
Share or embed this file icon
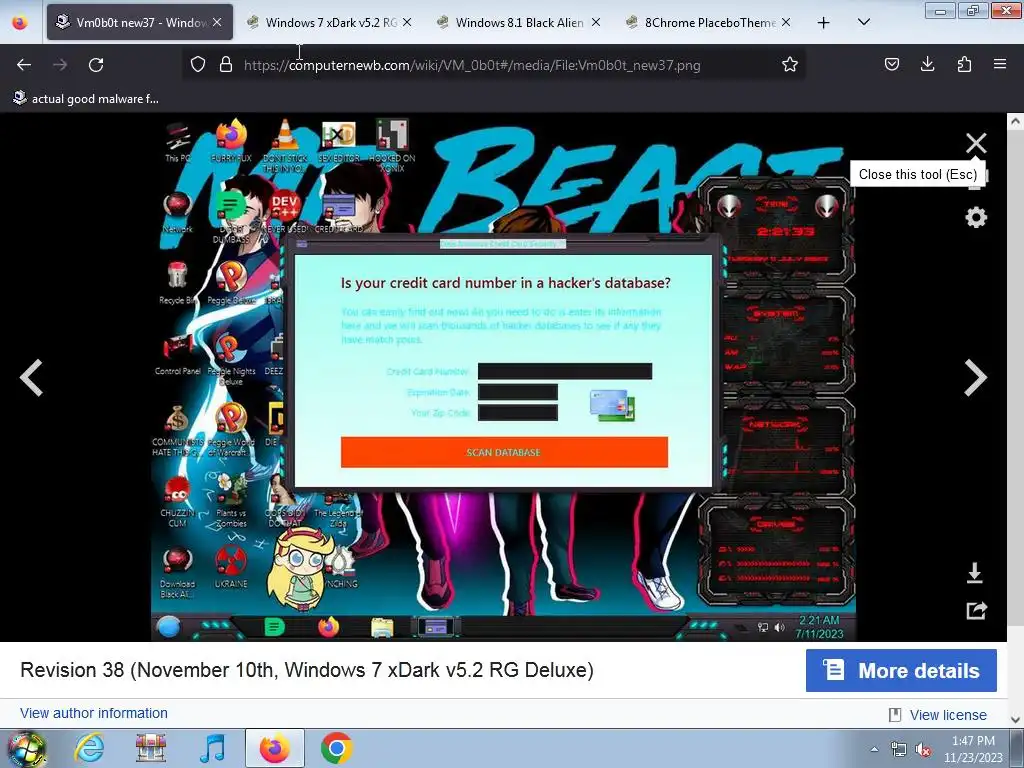tap(976, 611)
